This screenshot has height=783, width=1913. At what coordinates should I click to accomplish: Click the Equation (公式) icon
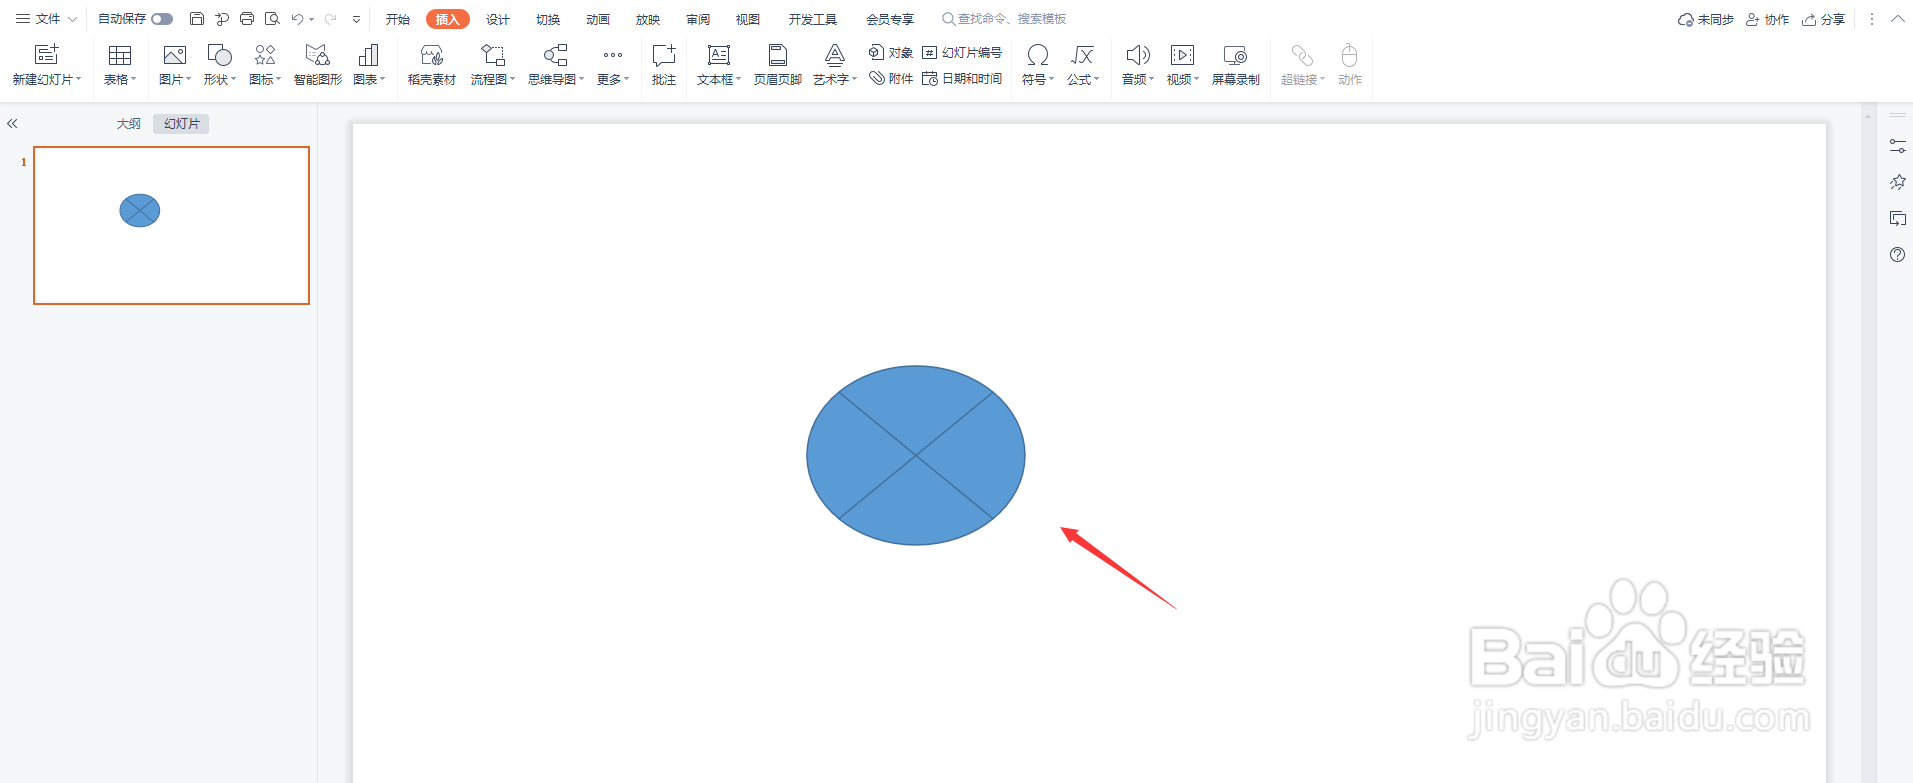pos(1082,55)
